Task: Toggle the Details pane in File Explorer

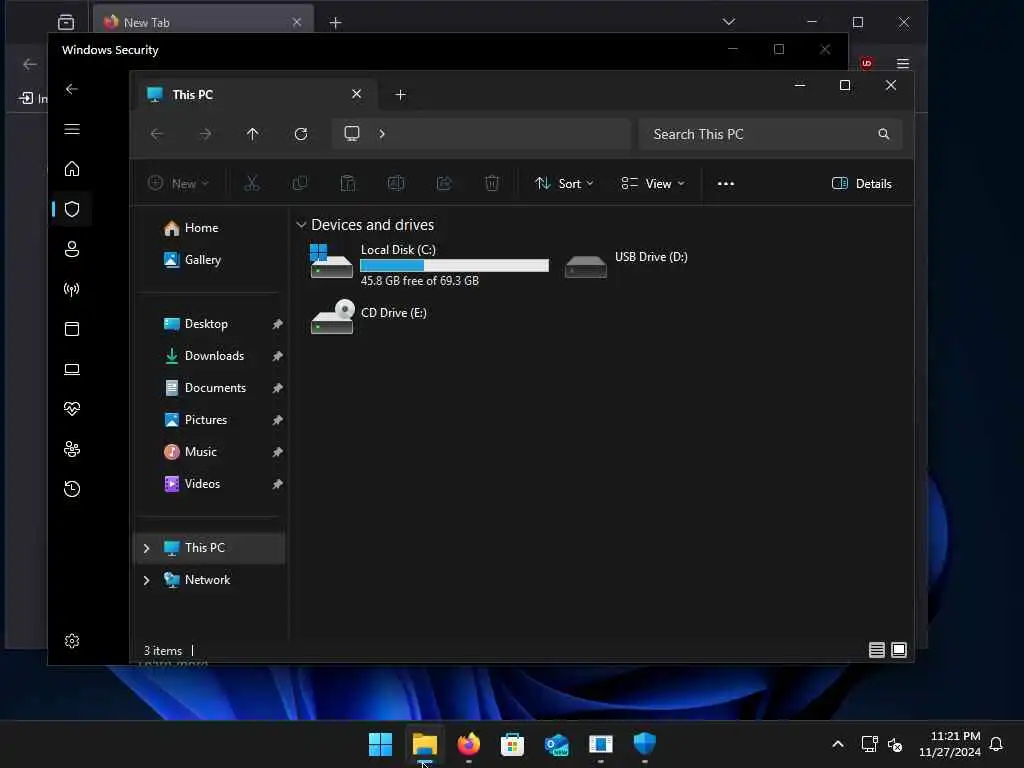Action: coord(861,184)
